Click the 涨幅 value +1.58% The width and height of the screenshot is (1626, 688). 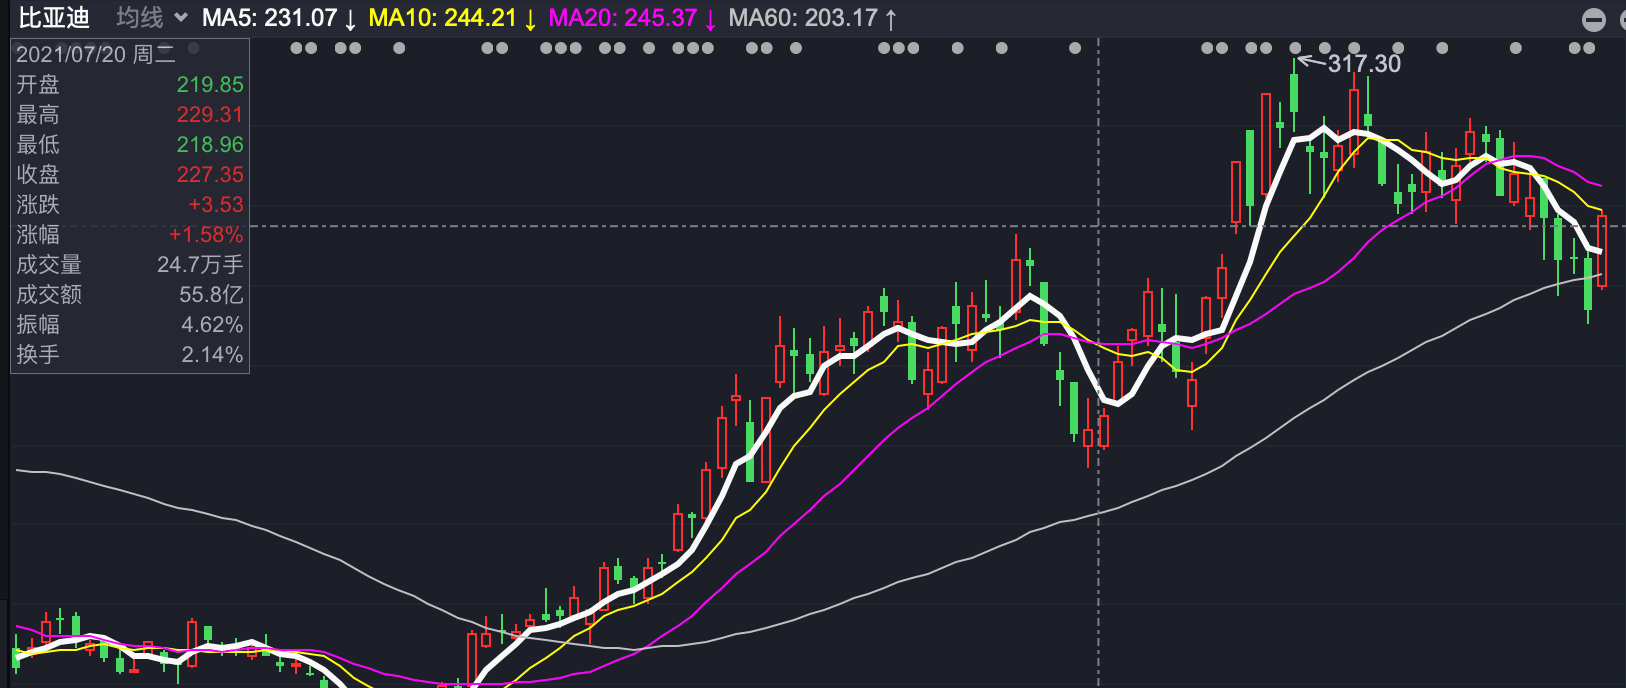click(206, 235)
